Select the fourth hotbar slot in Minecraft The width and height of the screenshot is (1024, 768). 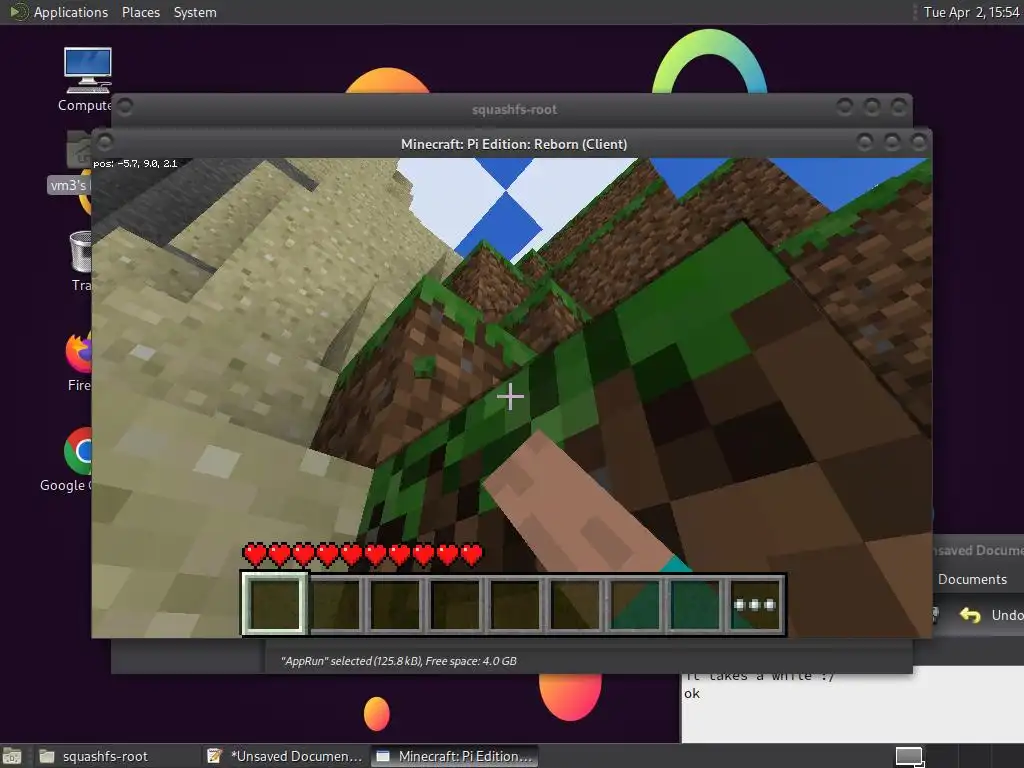[455, 604]
